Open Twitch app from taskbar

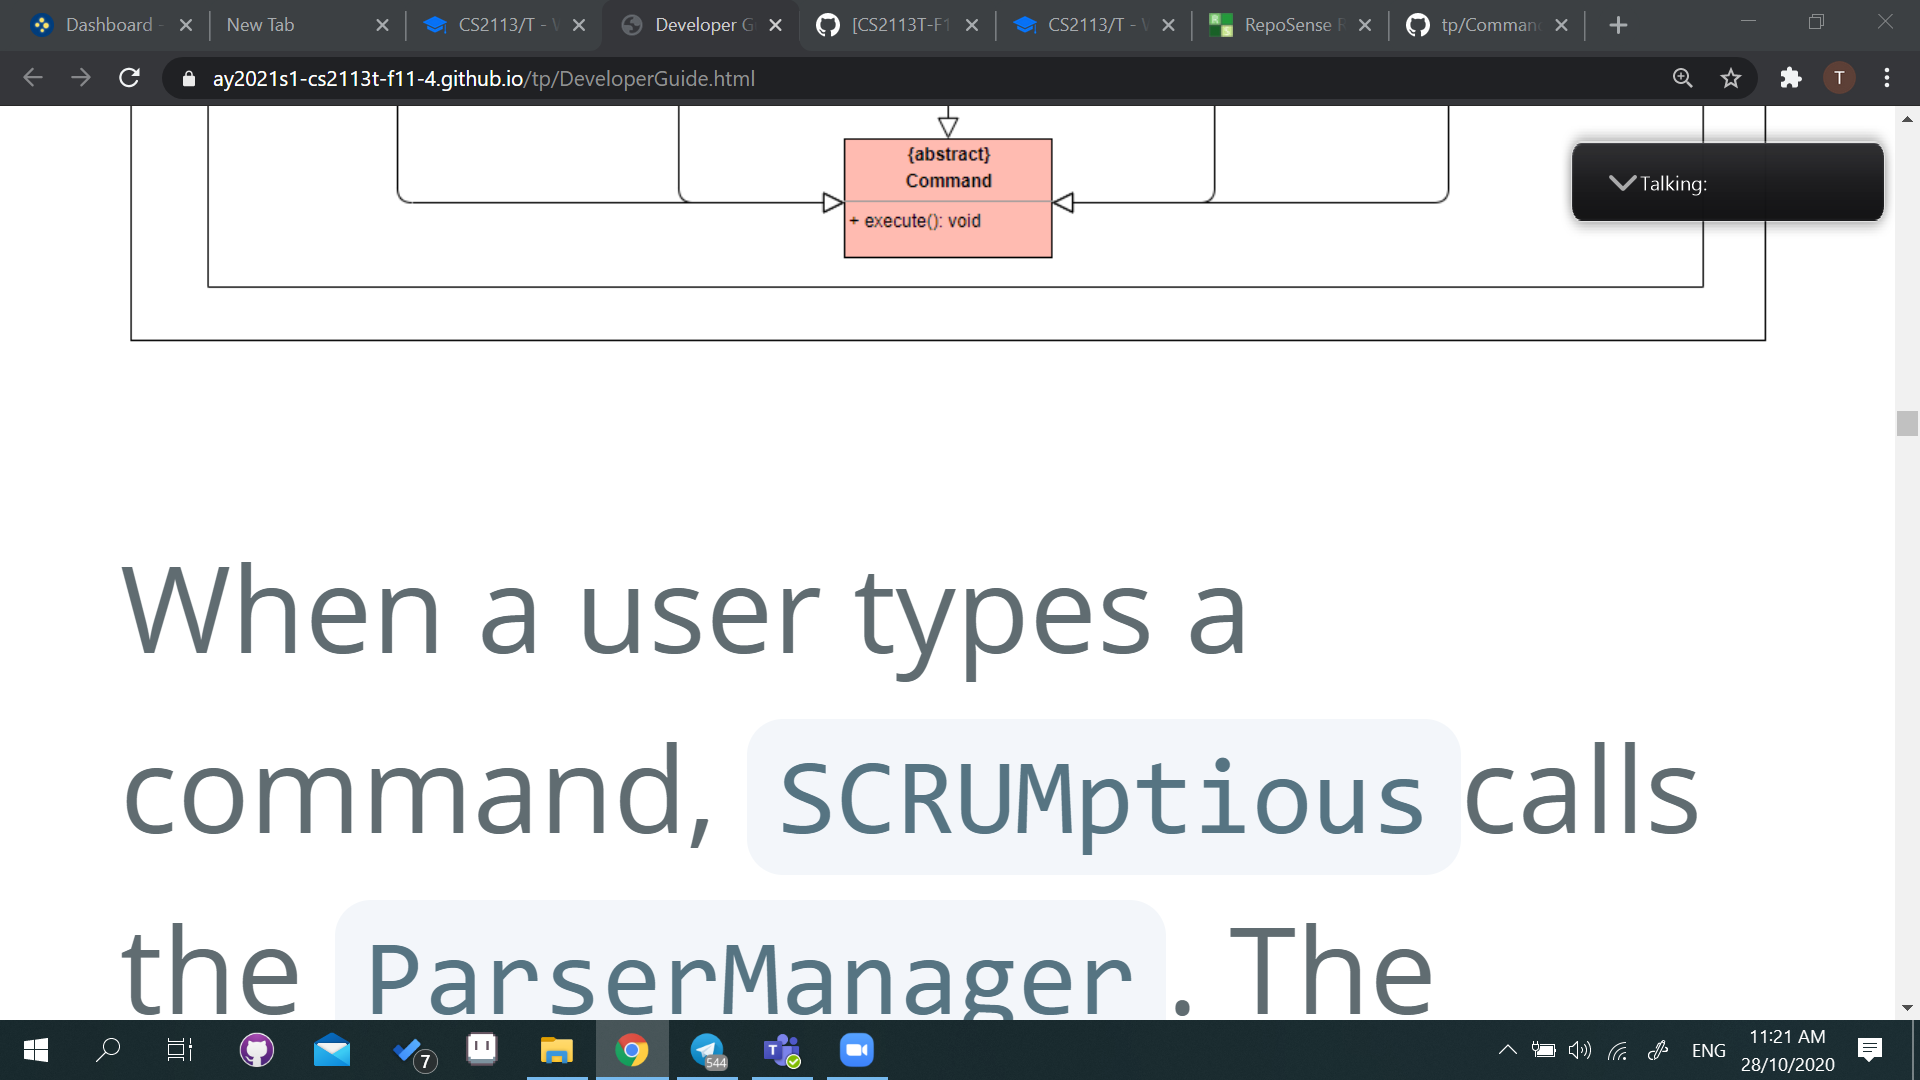click(482, 1050)
